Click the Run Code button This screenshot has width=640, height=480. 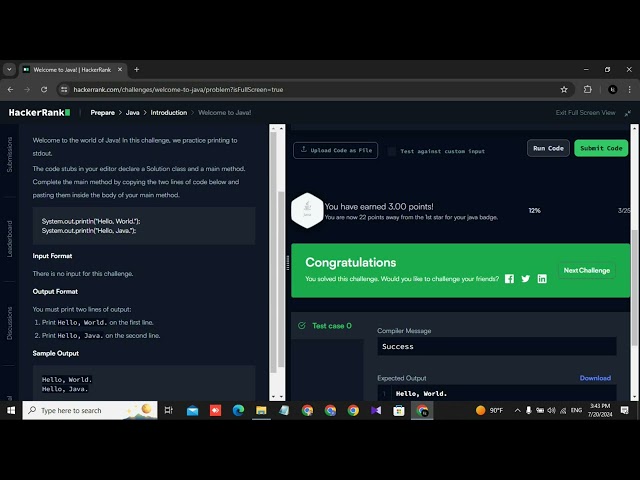(x=548, y=148)
